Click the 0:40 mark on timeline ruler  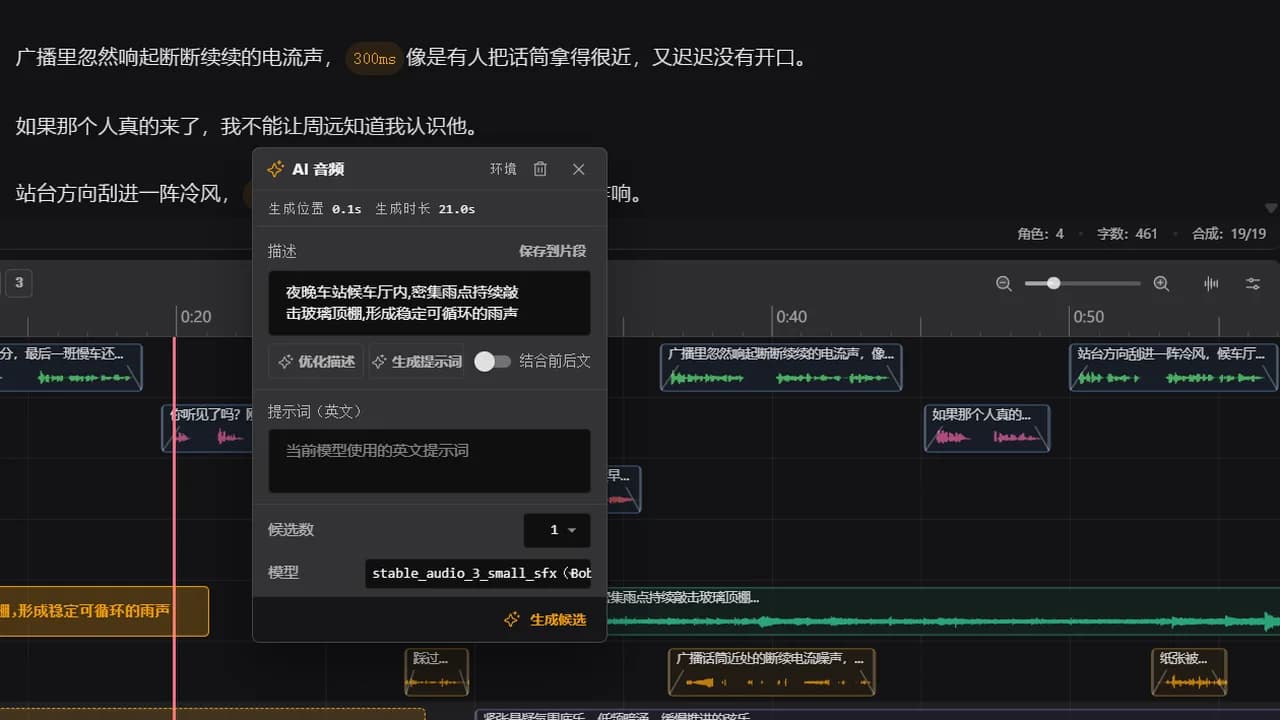click(x=791, y=317)
